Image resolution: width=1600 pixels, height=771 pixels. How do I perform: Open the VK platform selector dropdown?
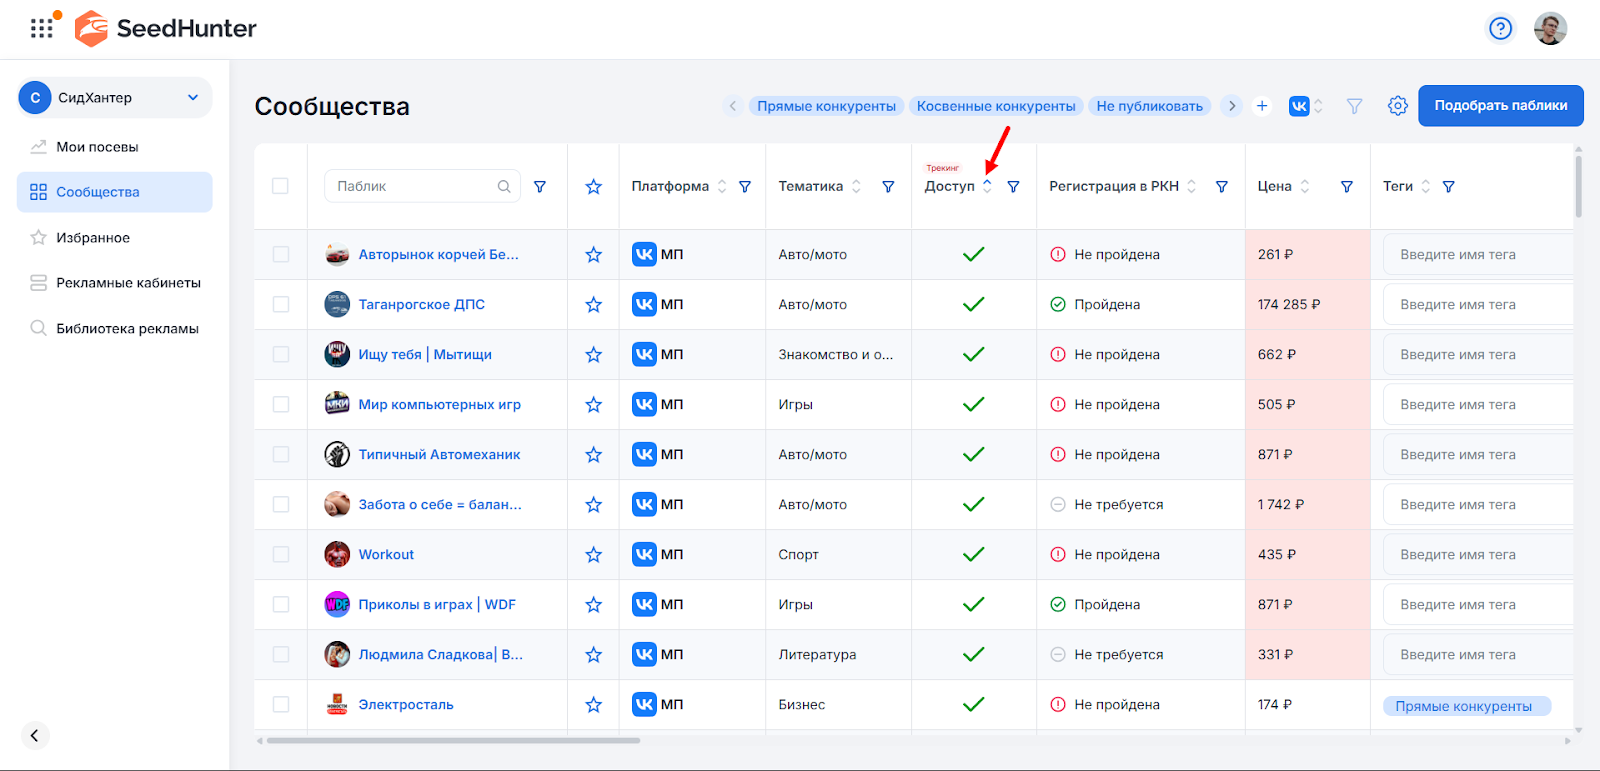coord(1306,106)
